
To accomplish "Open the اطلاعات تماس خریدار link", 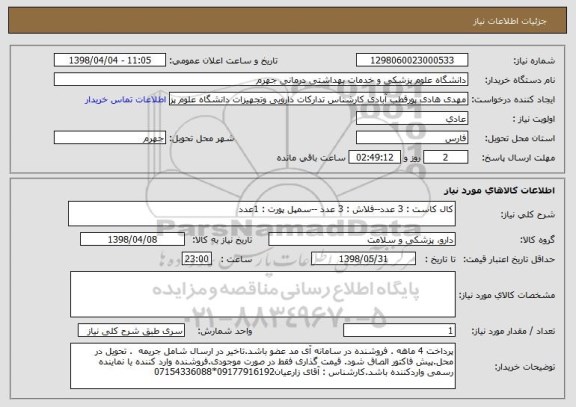I will click(x=126, y=100).
